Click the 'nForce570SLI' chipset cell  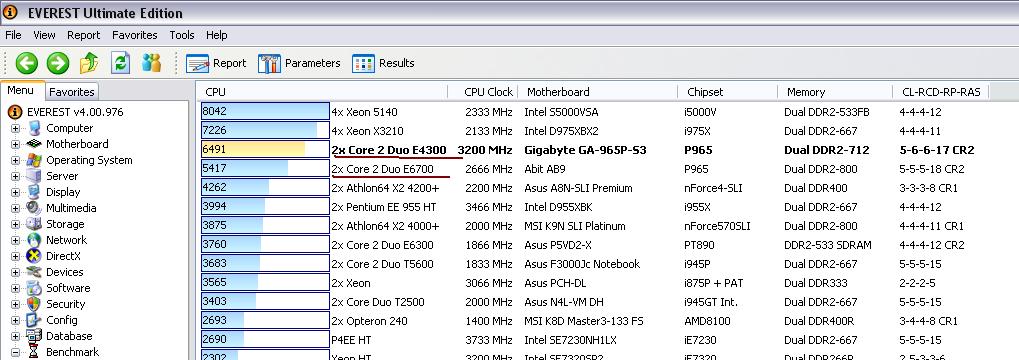coord(717,226)
